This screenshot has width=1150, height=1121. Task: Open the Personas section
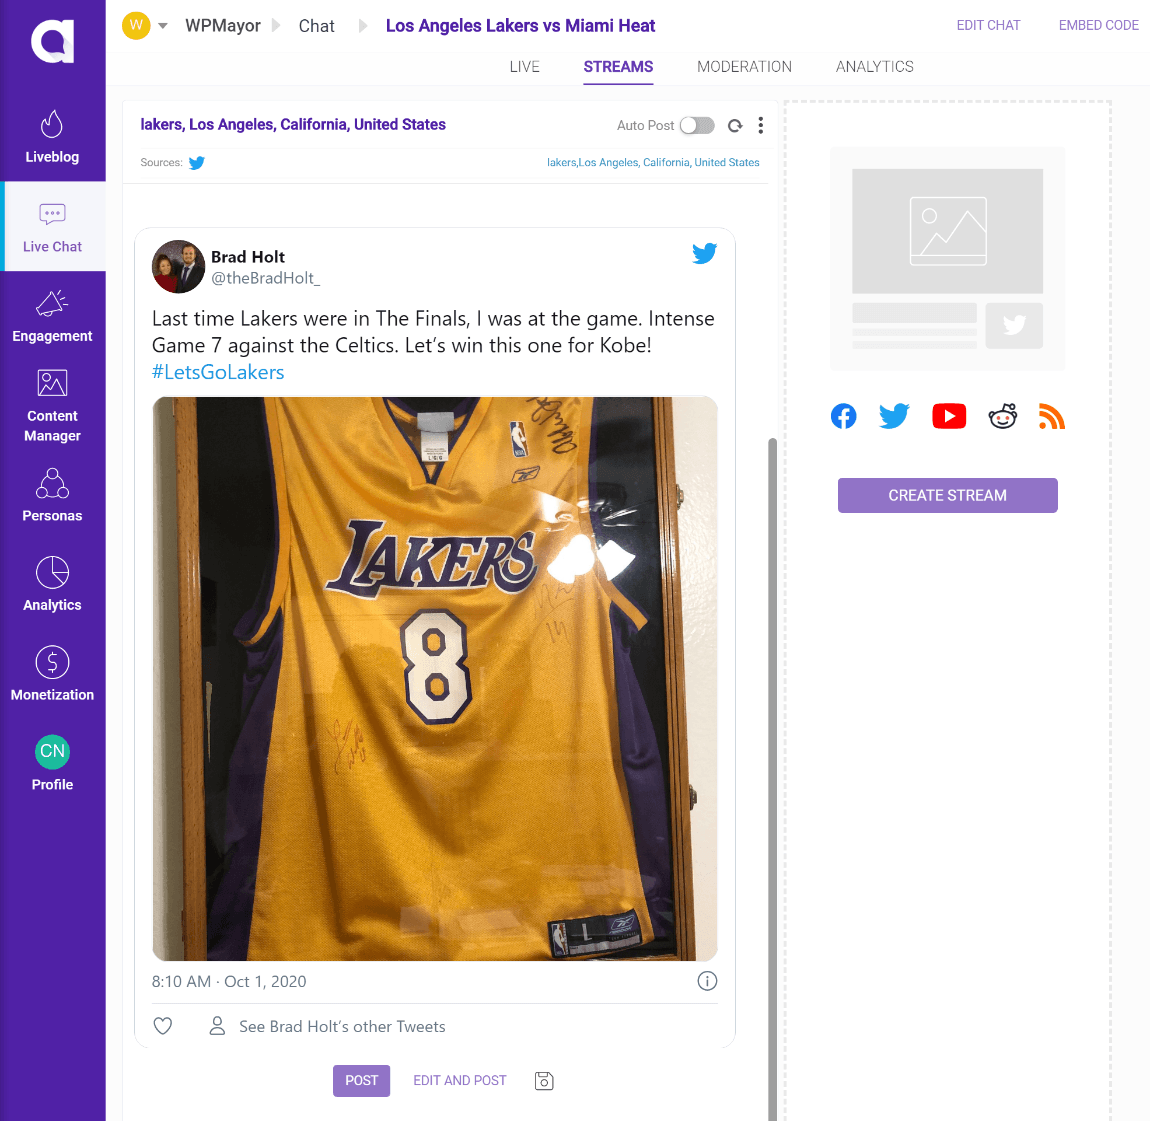click(x=52, y=495)
